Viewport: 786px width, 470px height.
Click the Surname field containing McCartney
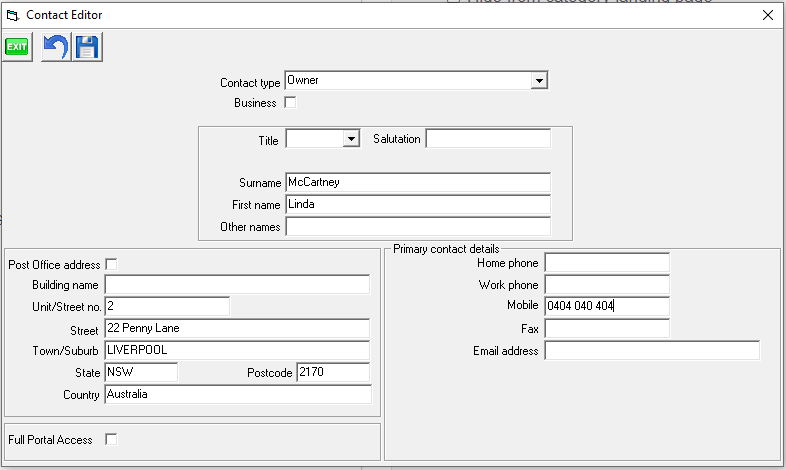point(418,182)
